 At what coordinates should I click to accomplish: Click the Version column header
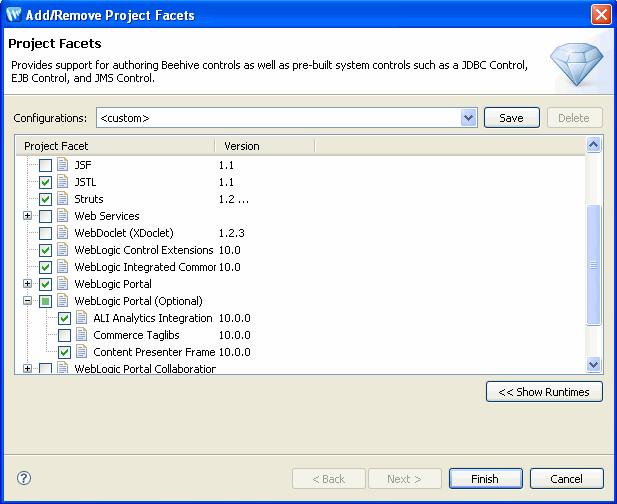[265, 146]
